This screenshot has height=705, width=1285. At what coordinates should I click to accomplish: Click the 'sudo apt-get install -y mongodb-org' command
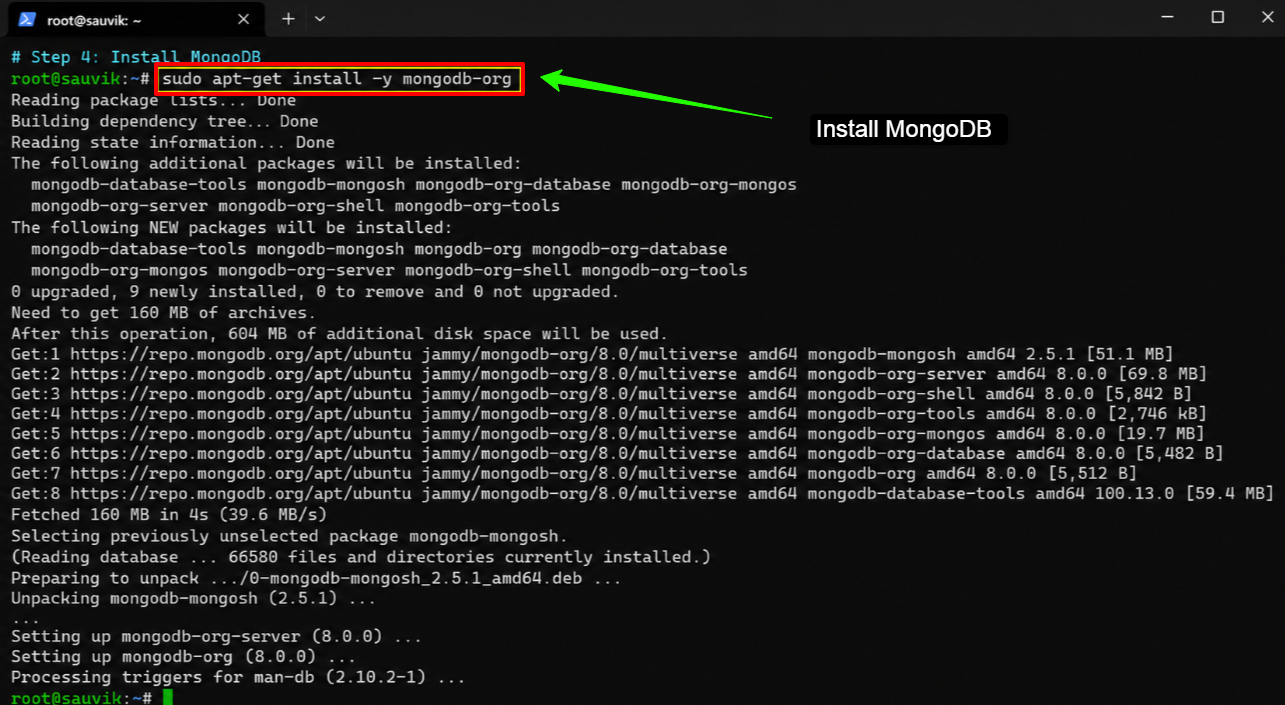pyautogui.click(x=338, y=79)
